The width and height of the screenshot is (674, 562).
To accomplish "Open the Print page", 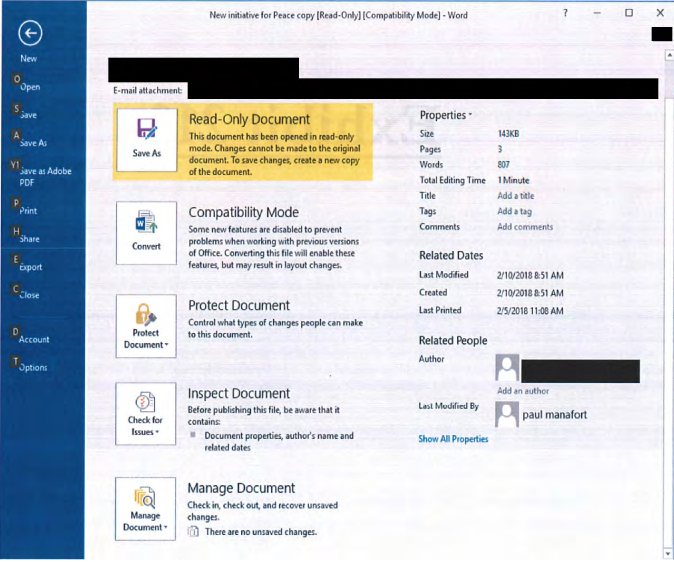I will (28, 211).
